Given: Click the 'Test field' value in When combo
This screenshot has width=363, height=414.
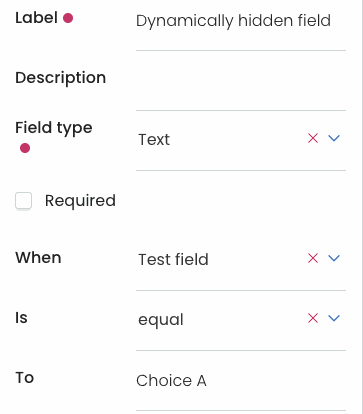Looking at the screenshot, I should 173,259.
